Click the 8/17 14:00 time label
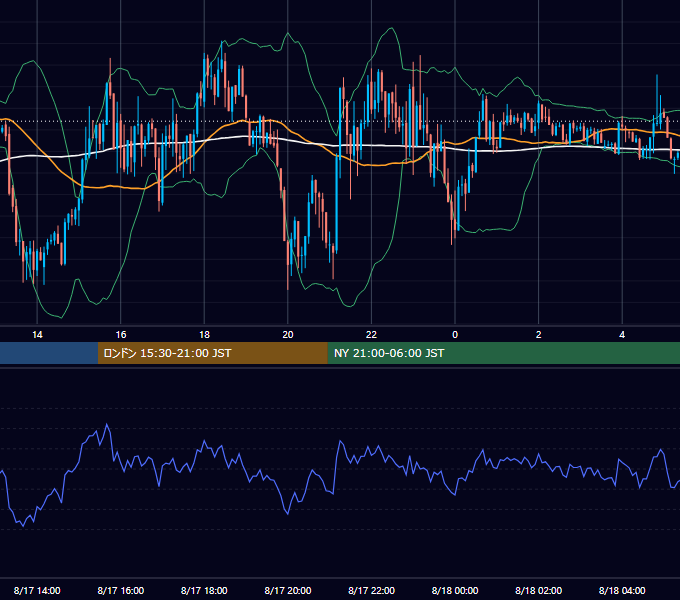Image resolution: width=680 pixels, height=600 pixels. [x=37, y=590]
